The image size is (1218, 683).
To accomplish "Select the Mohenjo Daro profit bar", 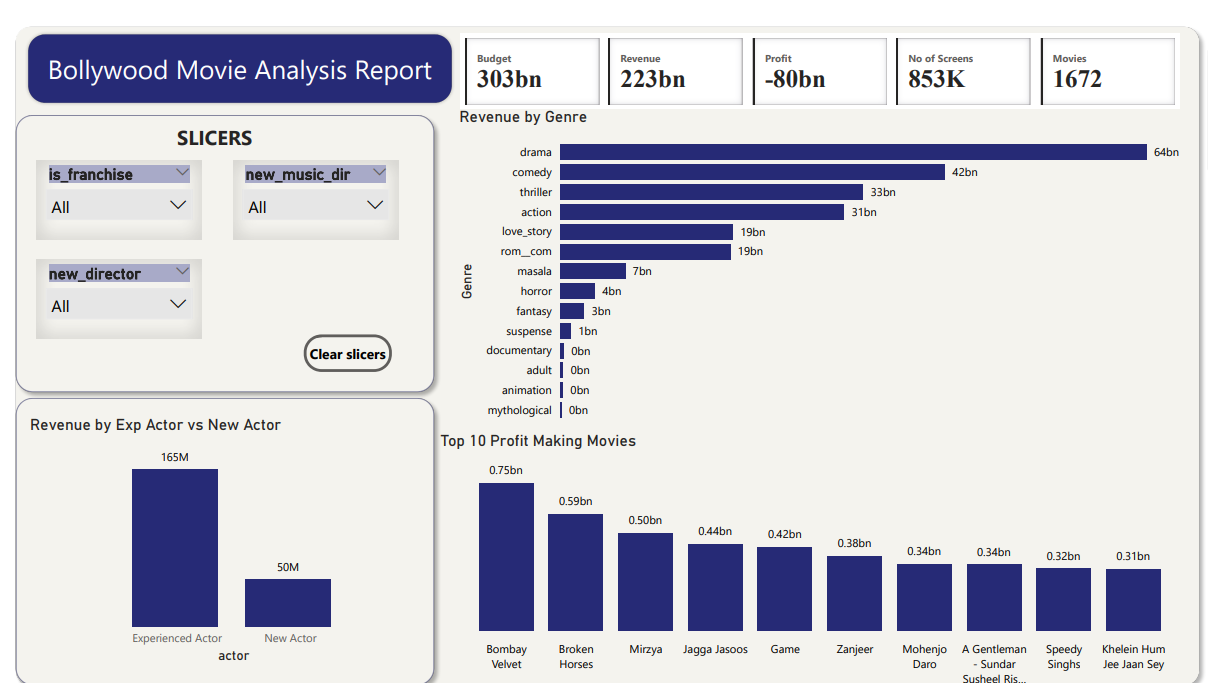I will click(924, 597).
